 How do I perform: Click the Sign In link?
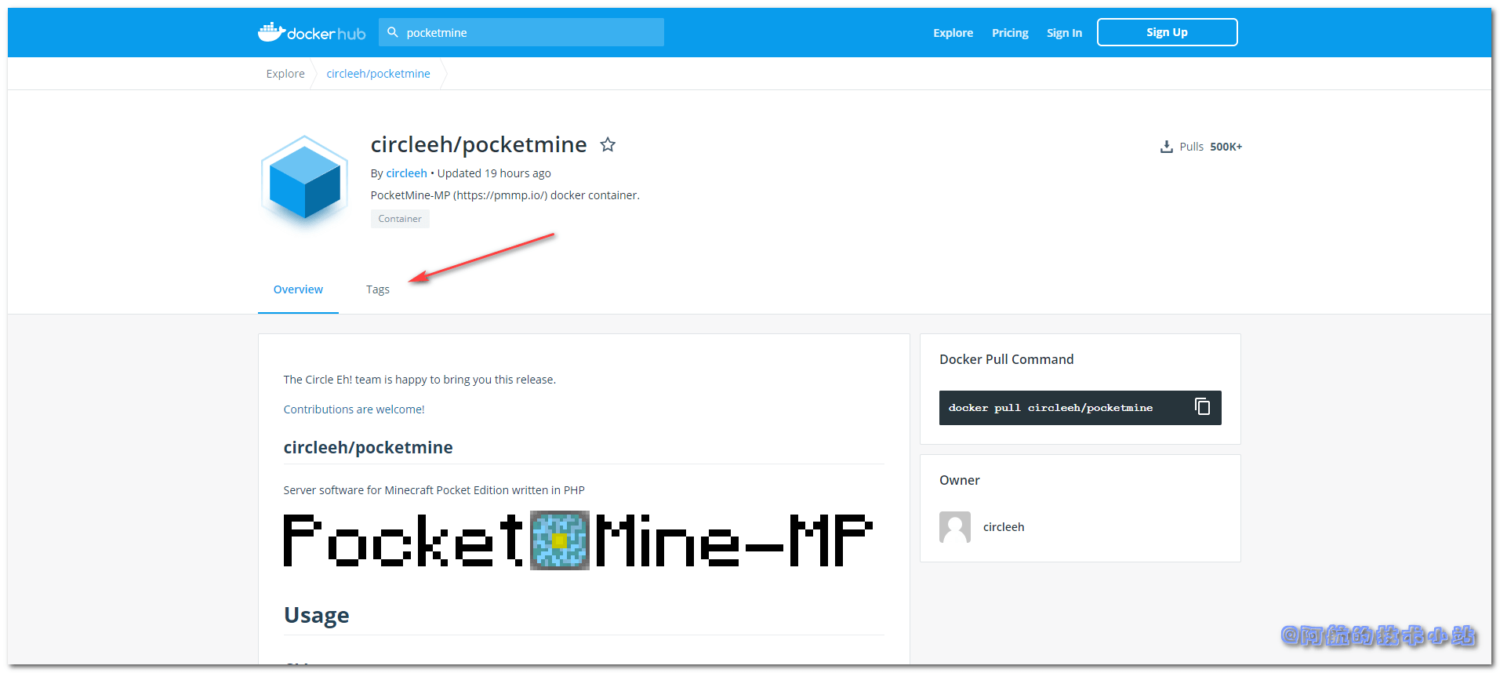coord(1064,32)
